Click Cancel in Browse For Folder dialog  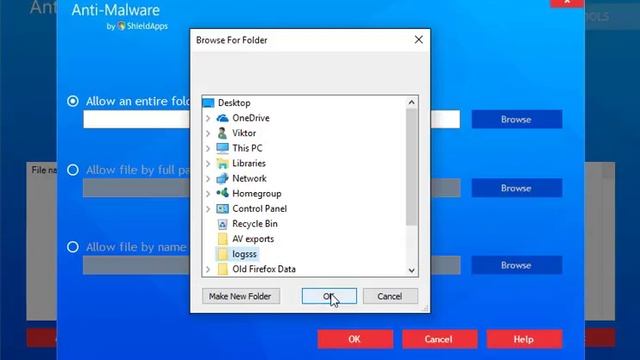pos(390,296)
